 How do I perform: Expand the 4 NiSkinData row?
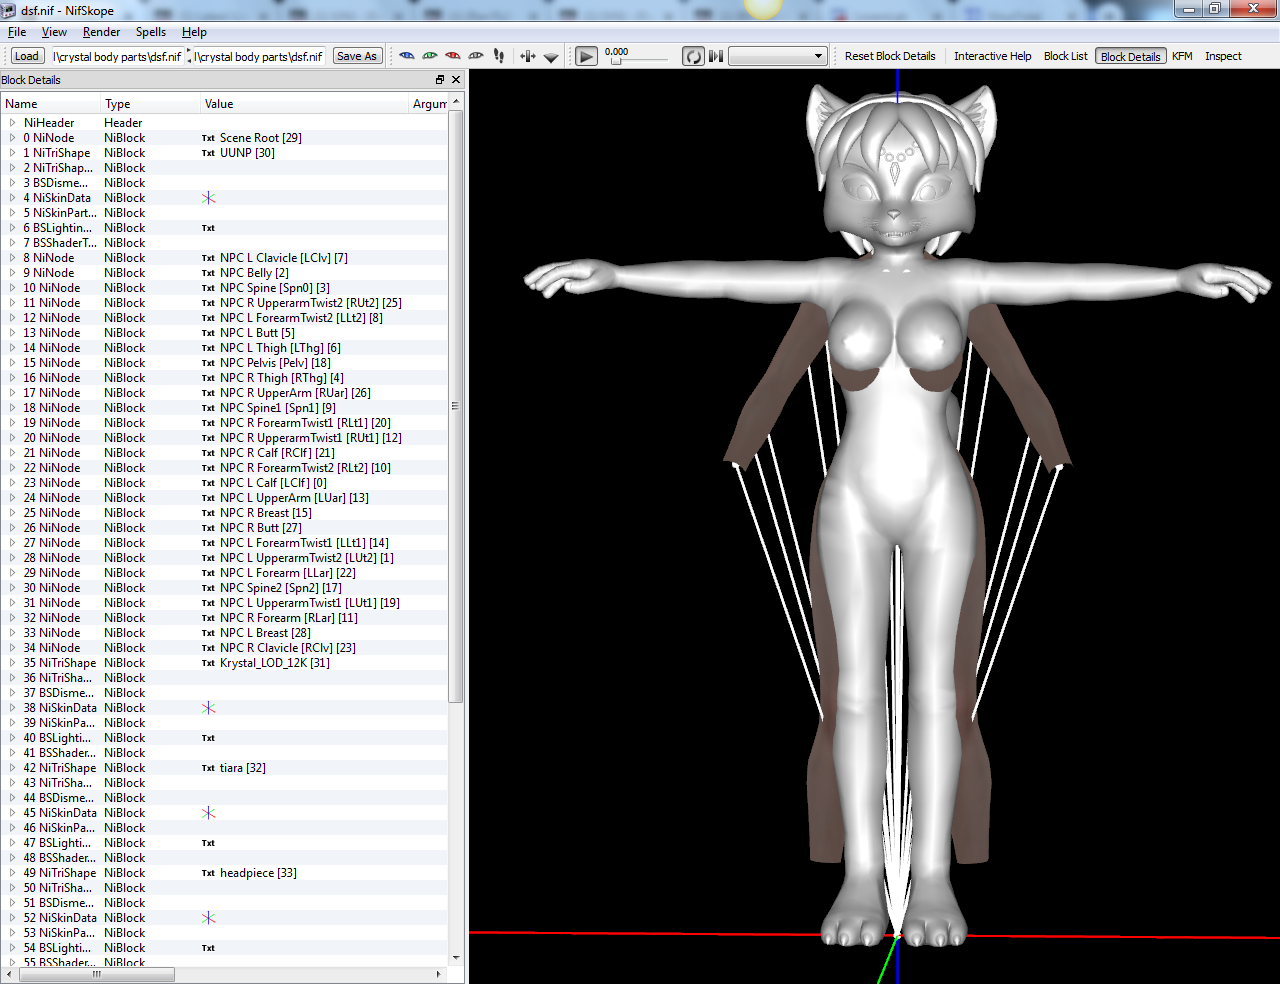click(12, 198)
